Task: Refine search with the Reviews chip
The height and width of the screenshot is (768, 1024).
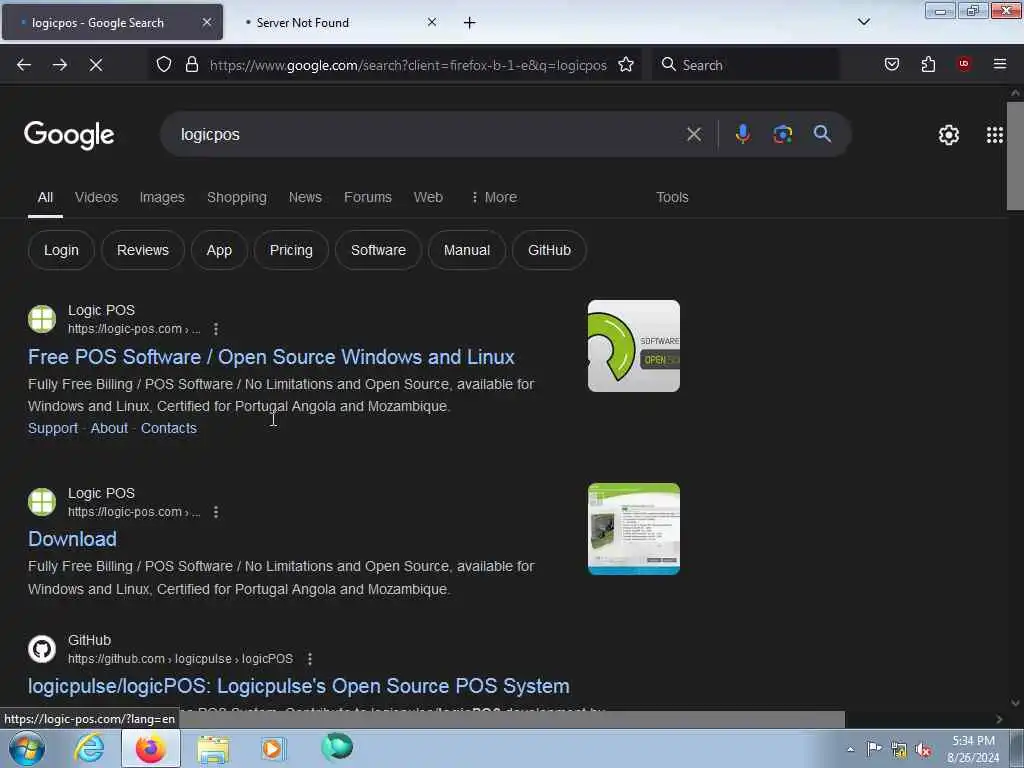Action: (x=142, y=250)
